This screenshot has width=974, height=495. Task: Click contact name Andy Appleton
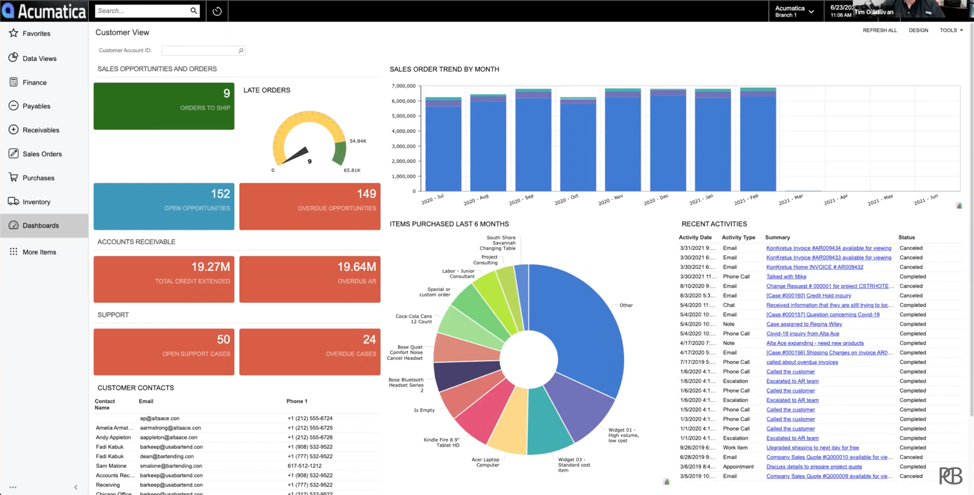pos(113,437)
